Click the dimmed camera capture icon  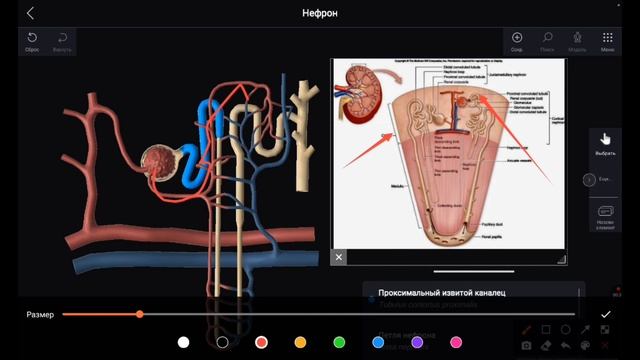(527, 346)
